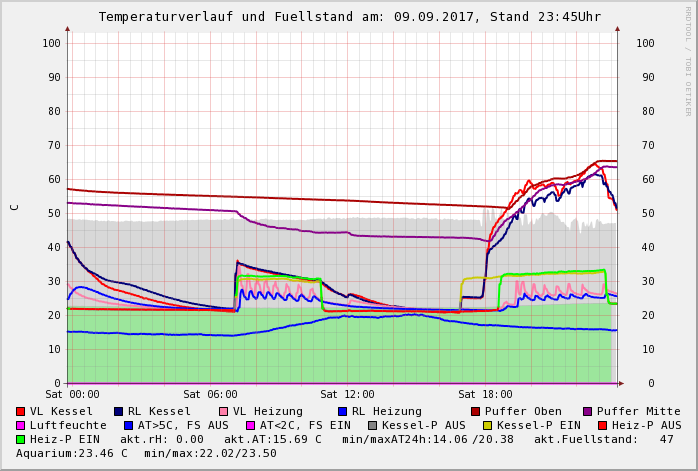Select the green Heiz-P EIN legend swatch
The height and width of the screenshot is (471, 698).
(x=20, y=439)
